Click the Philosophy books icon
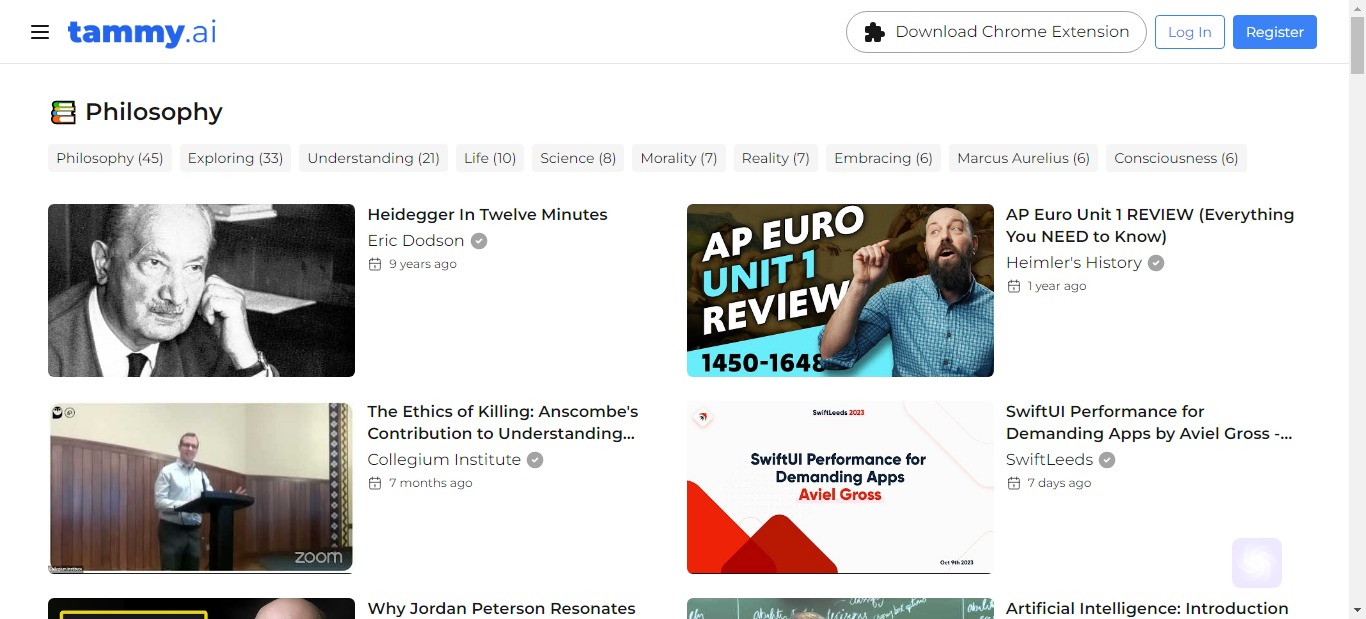This screenshot has width=1366, height=619. click(x=63, y=112)
